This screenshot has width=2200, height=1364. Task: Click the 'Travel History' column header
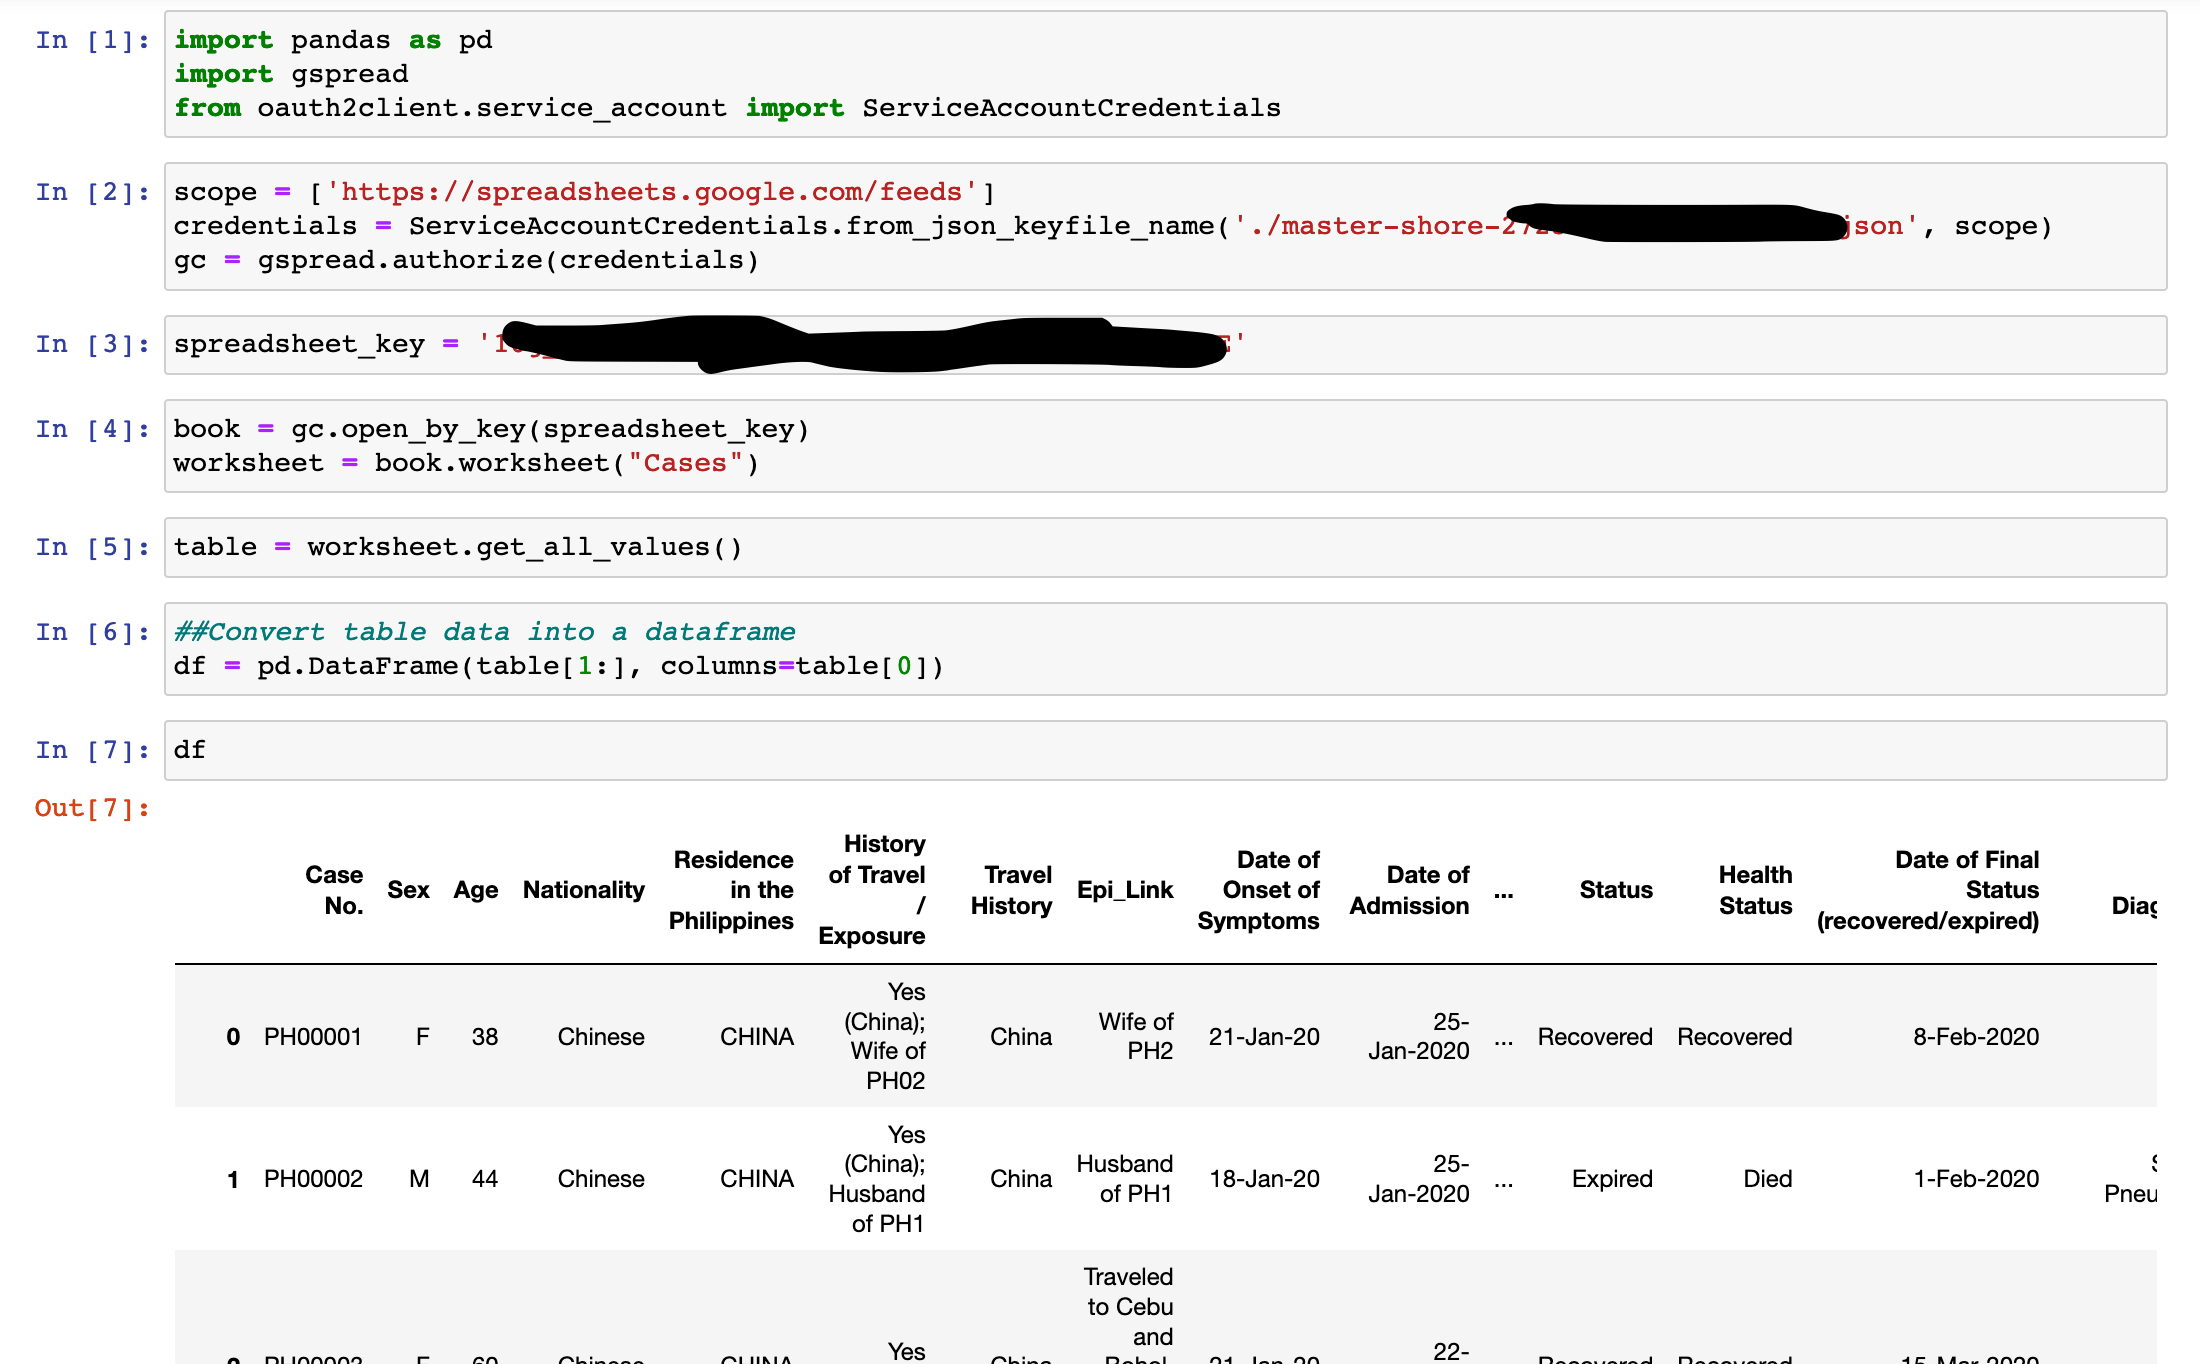pos(1012,890)
